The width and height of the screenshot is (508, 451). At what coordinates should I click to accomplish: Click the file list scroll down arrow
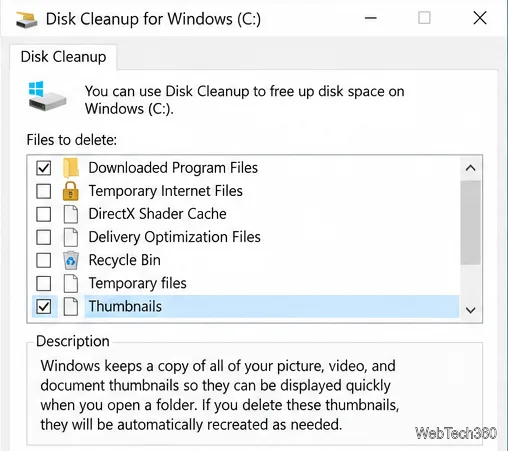pyautogui.click(x=470, y=310)
